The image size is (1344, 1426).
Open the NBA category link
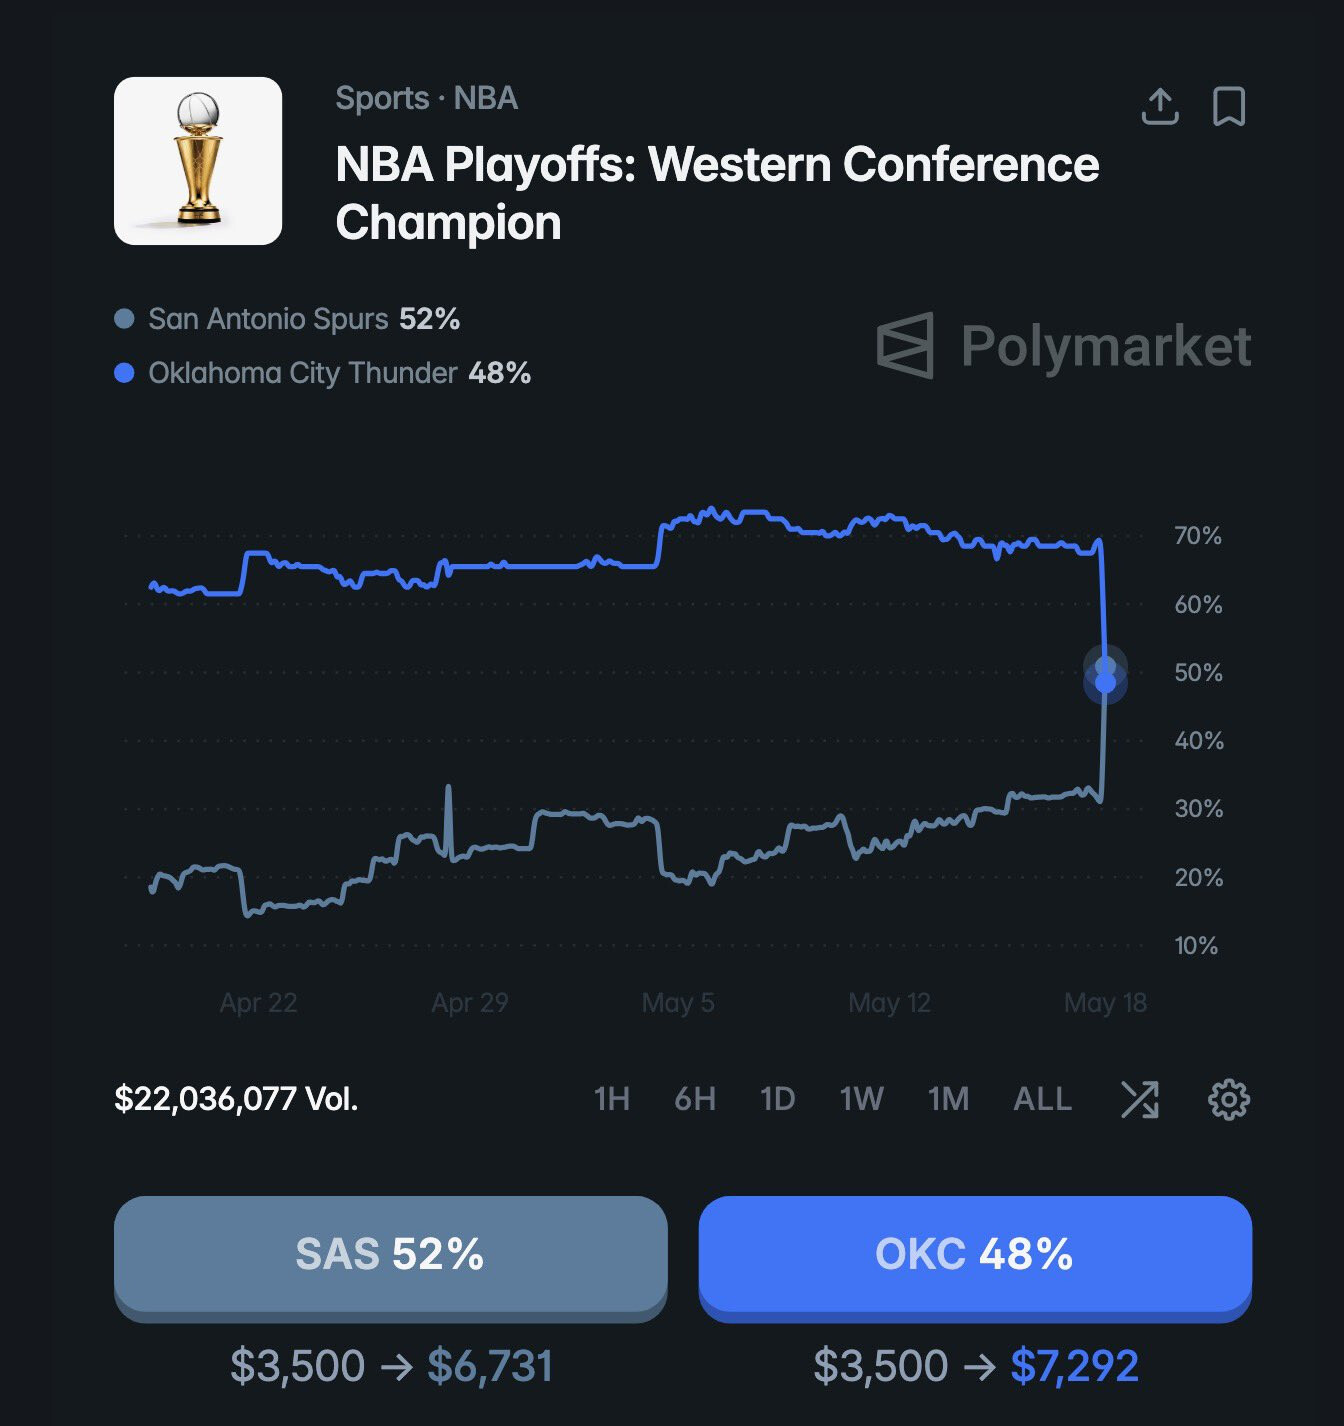486,98
